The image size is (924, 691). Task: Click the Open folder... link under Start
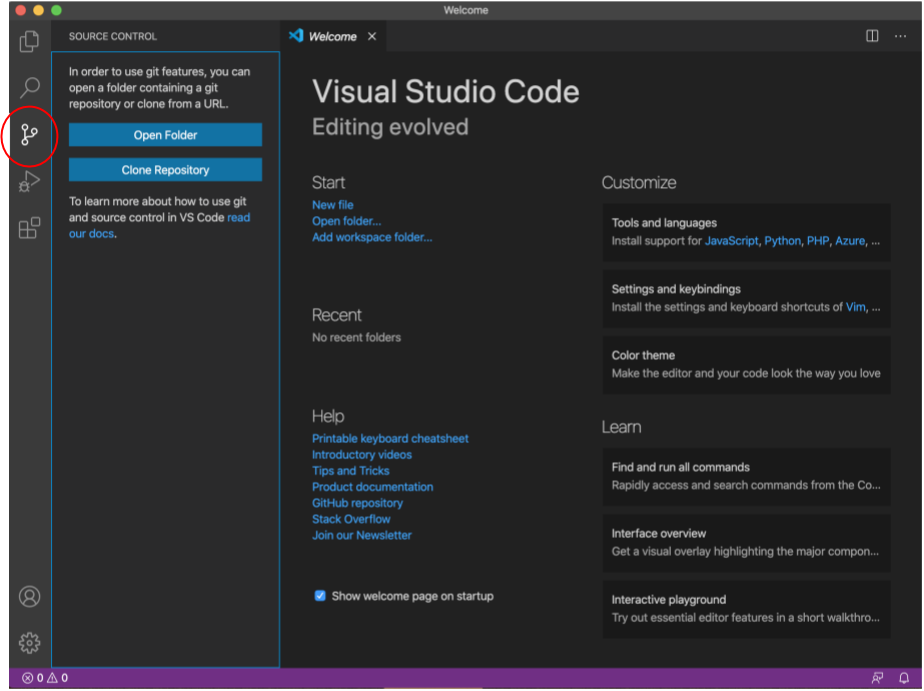346,221
